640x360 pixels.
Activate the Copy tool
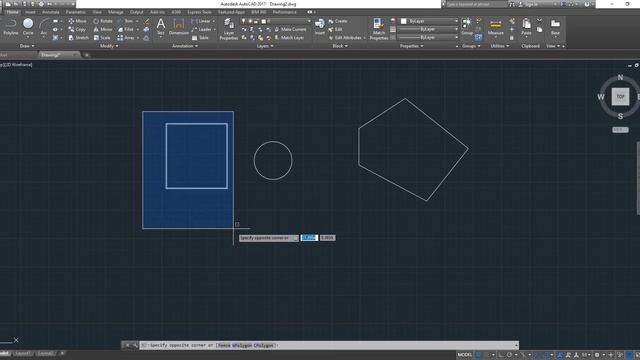(x=77, y=29)
